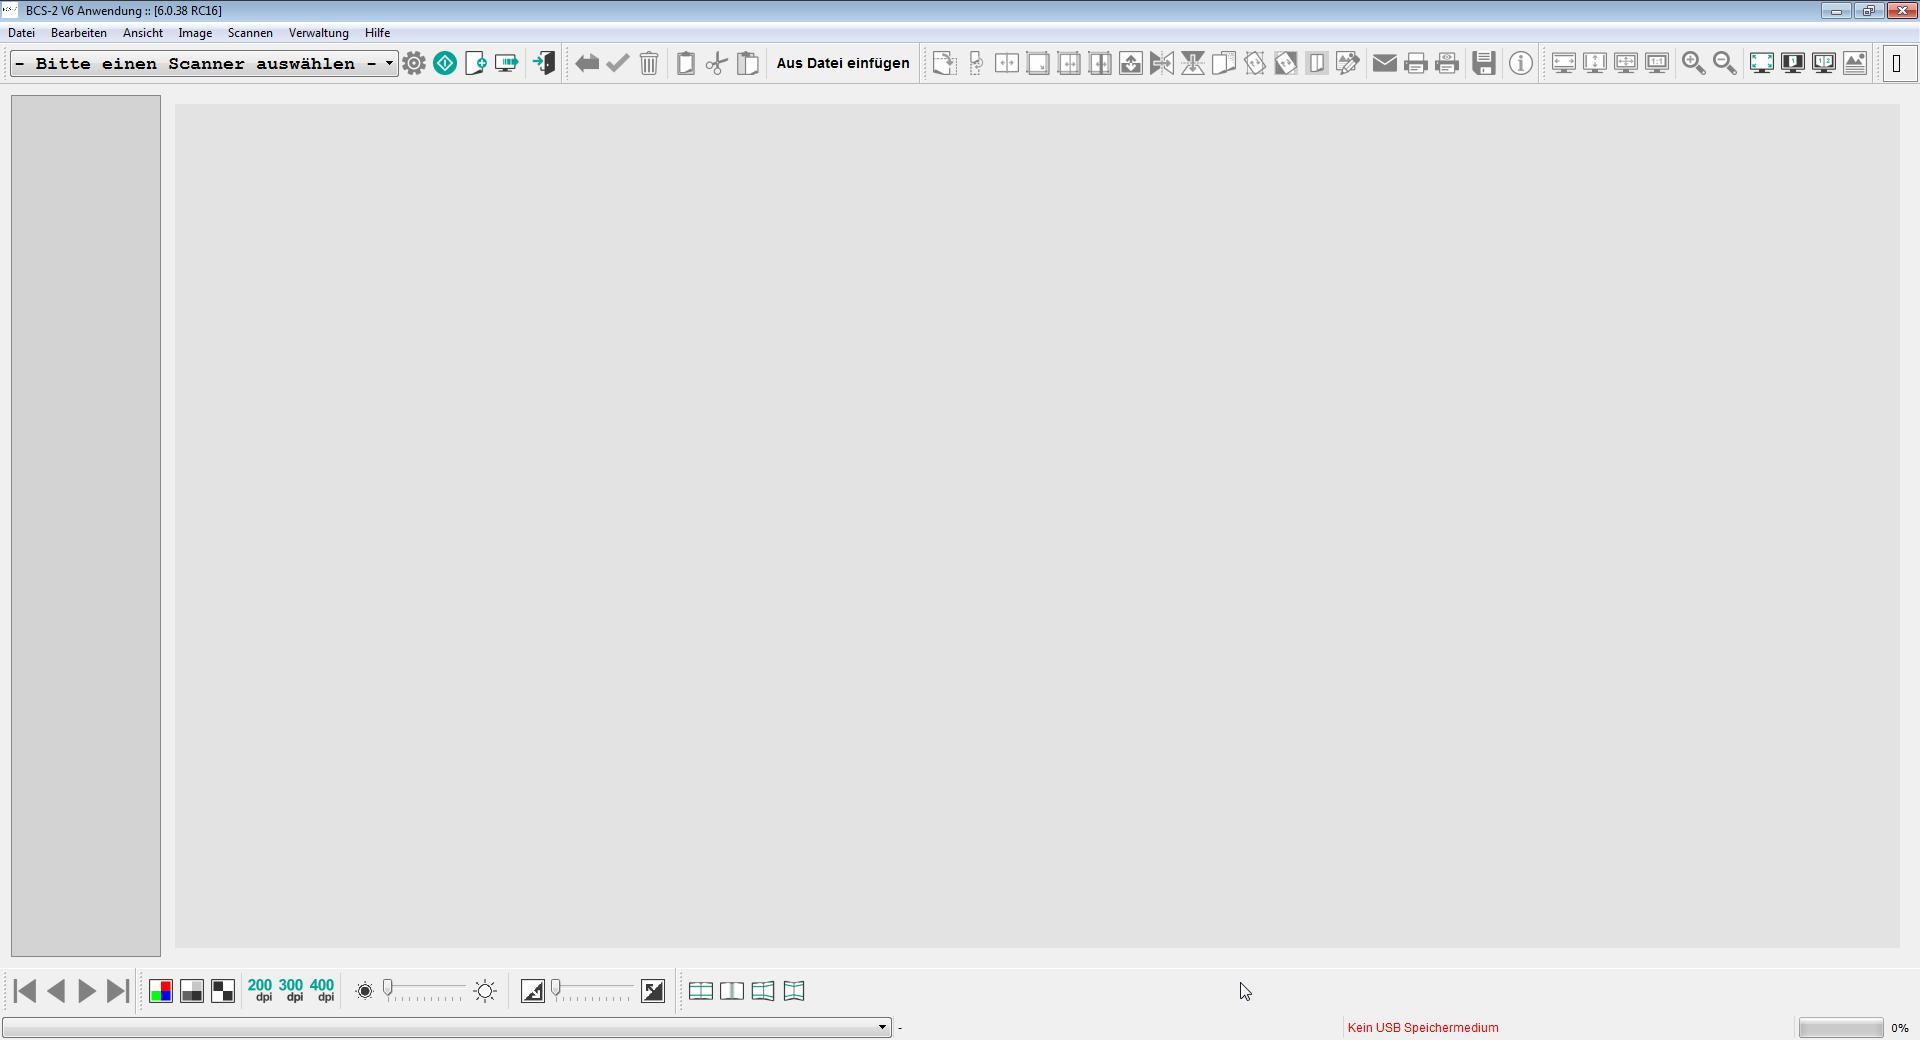Jump to last page button
Viewport: 1920px width, 1040px height.
[x=118, y=991]
